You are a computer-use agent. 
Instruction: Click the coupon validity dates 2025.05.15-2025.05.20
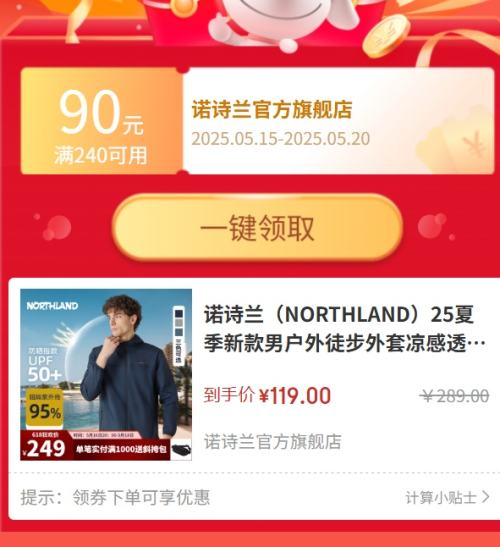click(281, 139)
